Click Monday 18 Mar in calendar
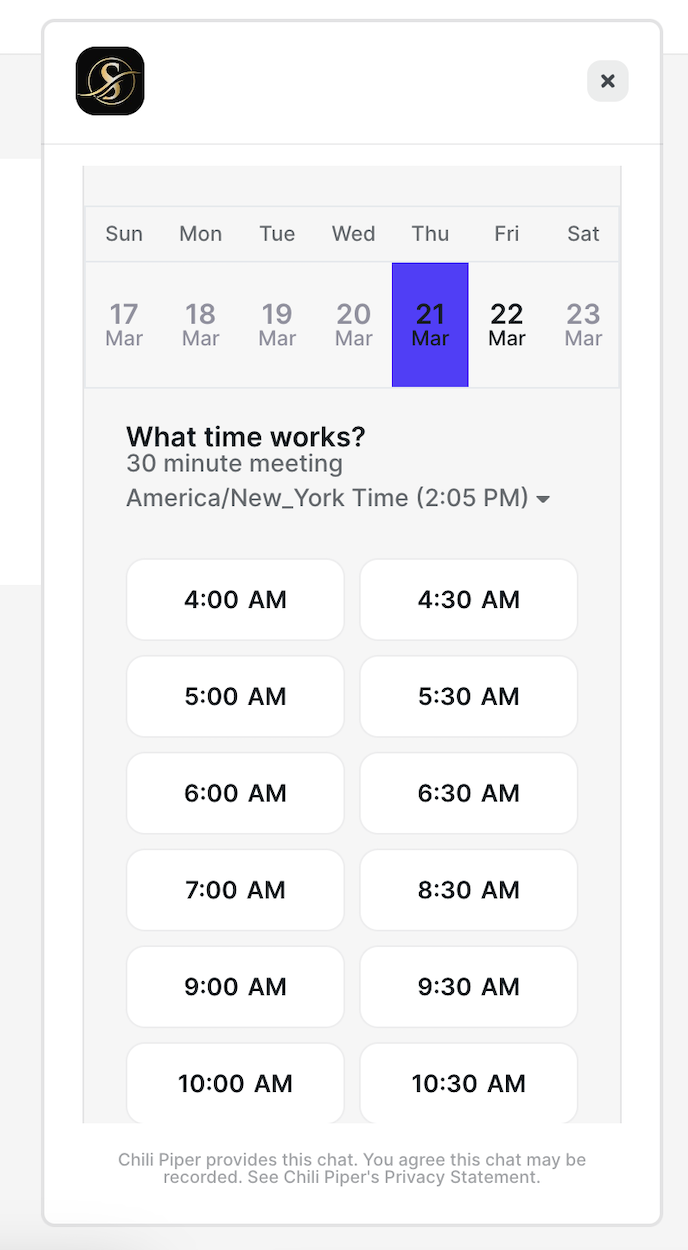 201,324
